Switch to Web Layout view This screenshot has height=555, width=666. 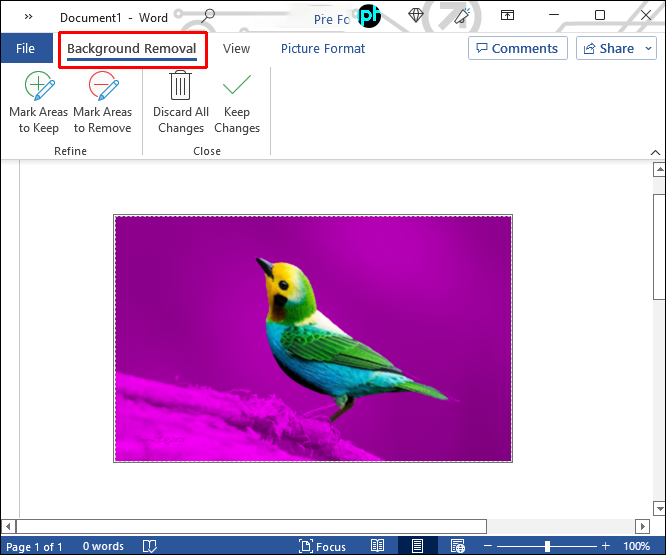[x=457, y=546]
